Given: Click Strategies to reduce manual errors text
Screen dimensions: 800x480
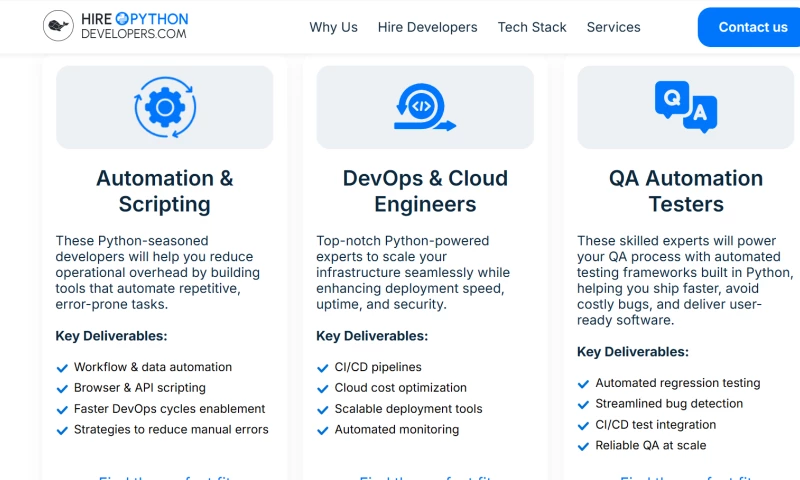Looking at the screenshot, I should pos(171,430).
